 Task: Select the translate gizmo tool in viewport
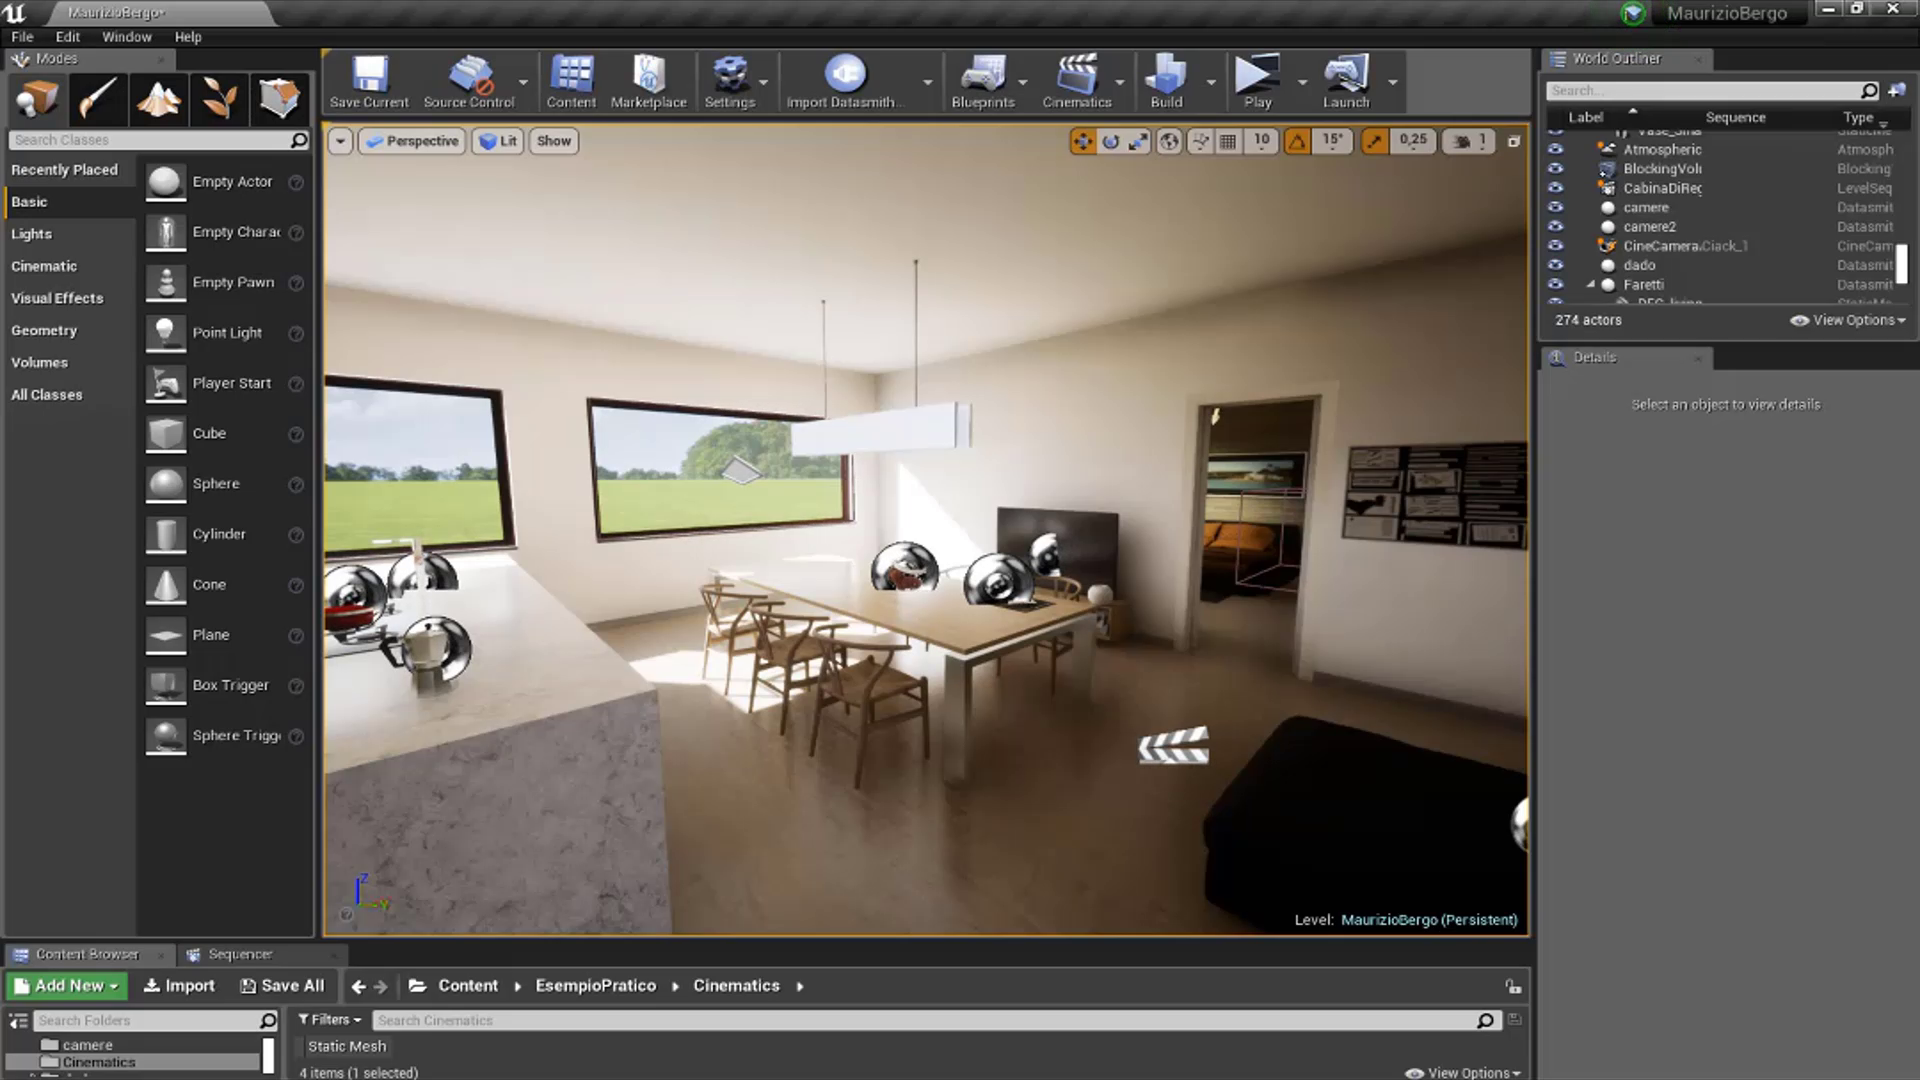click(x=1083, y=142)
